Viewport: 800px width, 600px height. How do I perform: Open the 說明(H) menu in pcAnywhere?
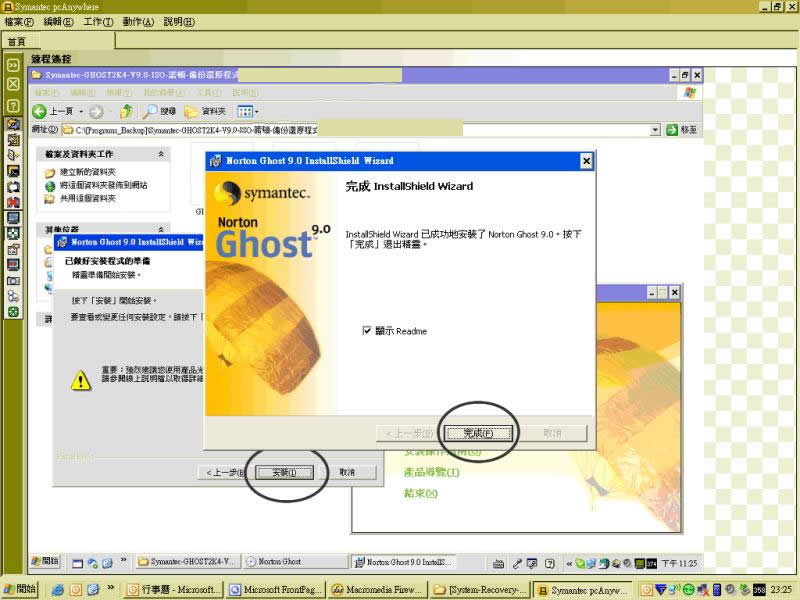(x=179, y=22)
